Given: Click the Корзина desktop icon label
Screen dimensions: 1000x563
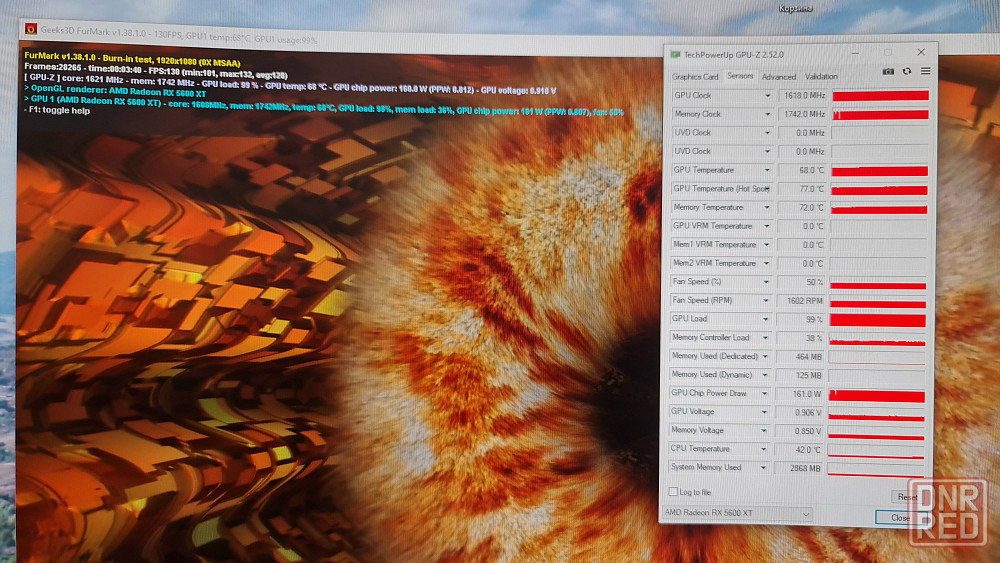Looking at the screenshot, I should pyautogui.click(x=795, y=8).
